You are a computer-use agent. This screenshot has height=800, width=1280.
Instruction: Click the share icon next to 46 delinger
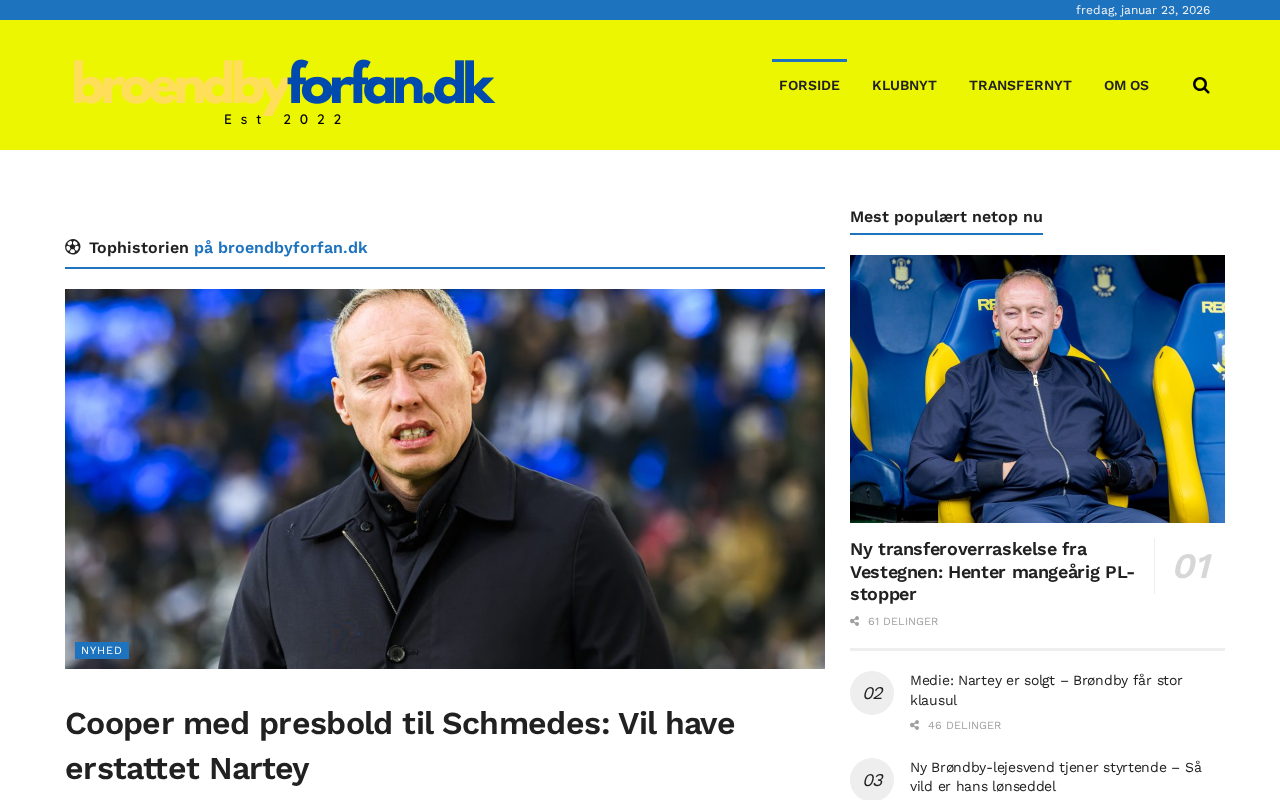pyautogui.click(x=915, y=726)
